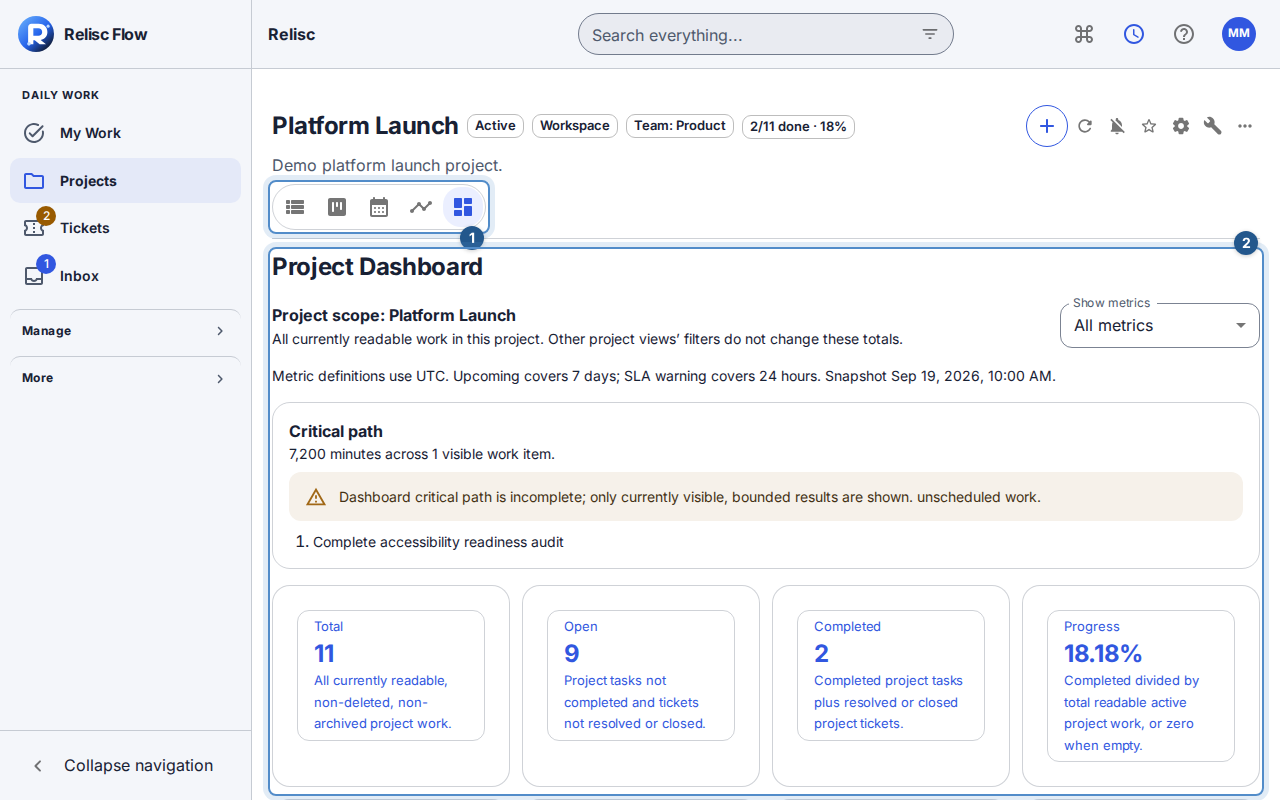Click the Workspace chip
The height and width of the screenshot is (800, 1280).
point(575,126)
